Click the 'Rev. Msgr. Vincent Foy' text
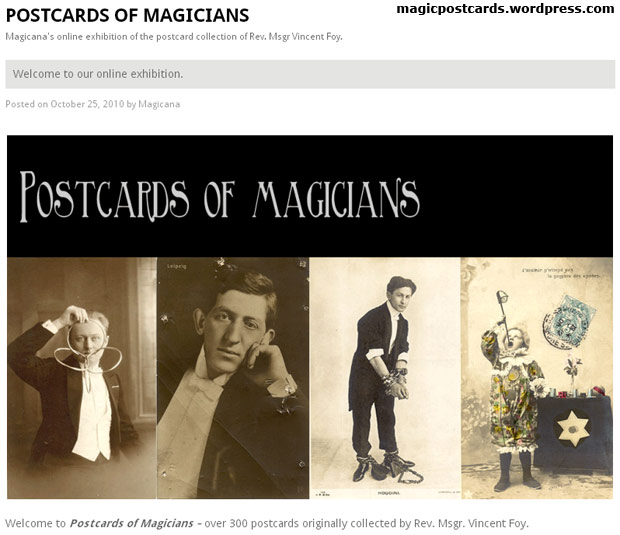Screen dimensions: 620x535 click(471, 524)
